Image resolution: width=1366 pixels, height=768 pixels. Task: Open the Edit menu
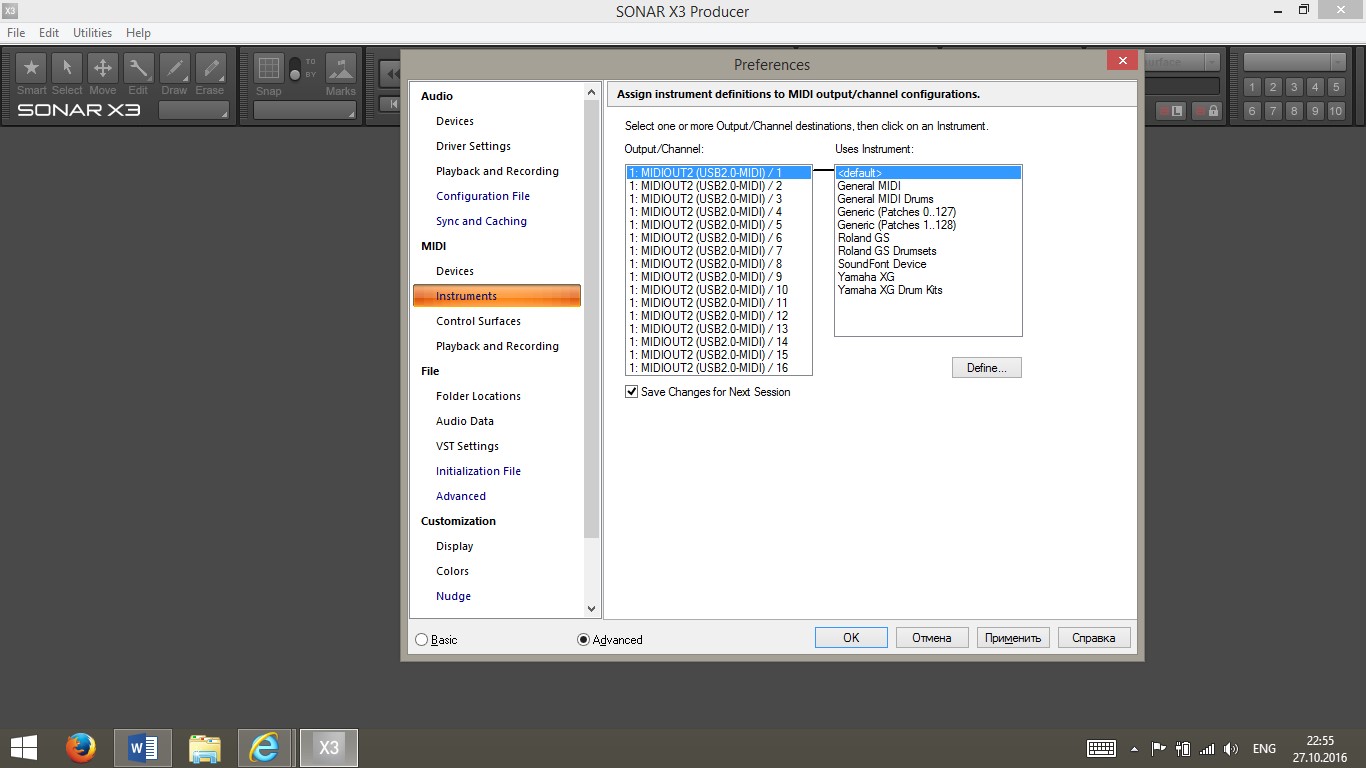pyautogui.click(x=49, y=33)
